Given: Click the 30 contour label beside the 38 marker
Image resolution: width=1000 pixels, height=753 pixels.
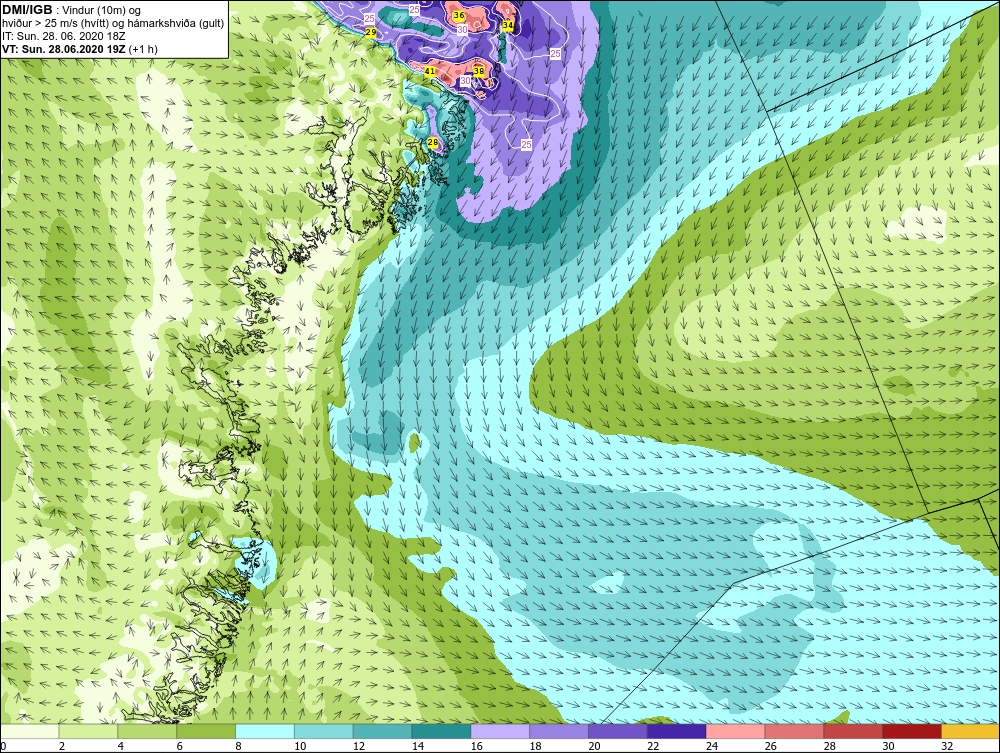Looking at the screenshot, I should coord(466,81).
